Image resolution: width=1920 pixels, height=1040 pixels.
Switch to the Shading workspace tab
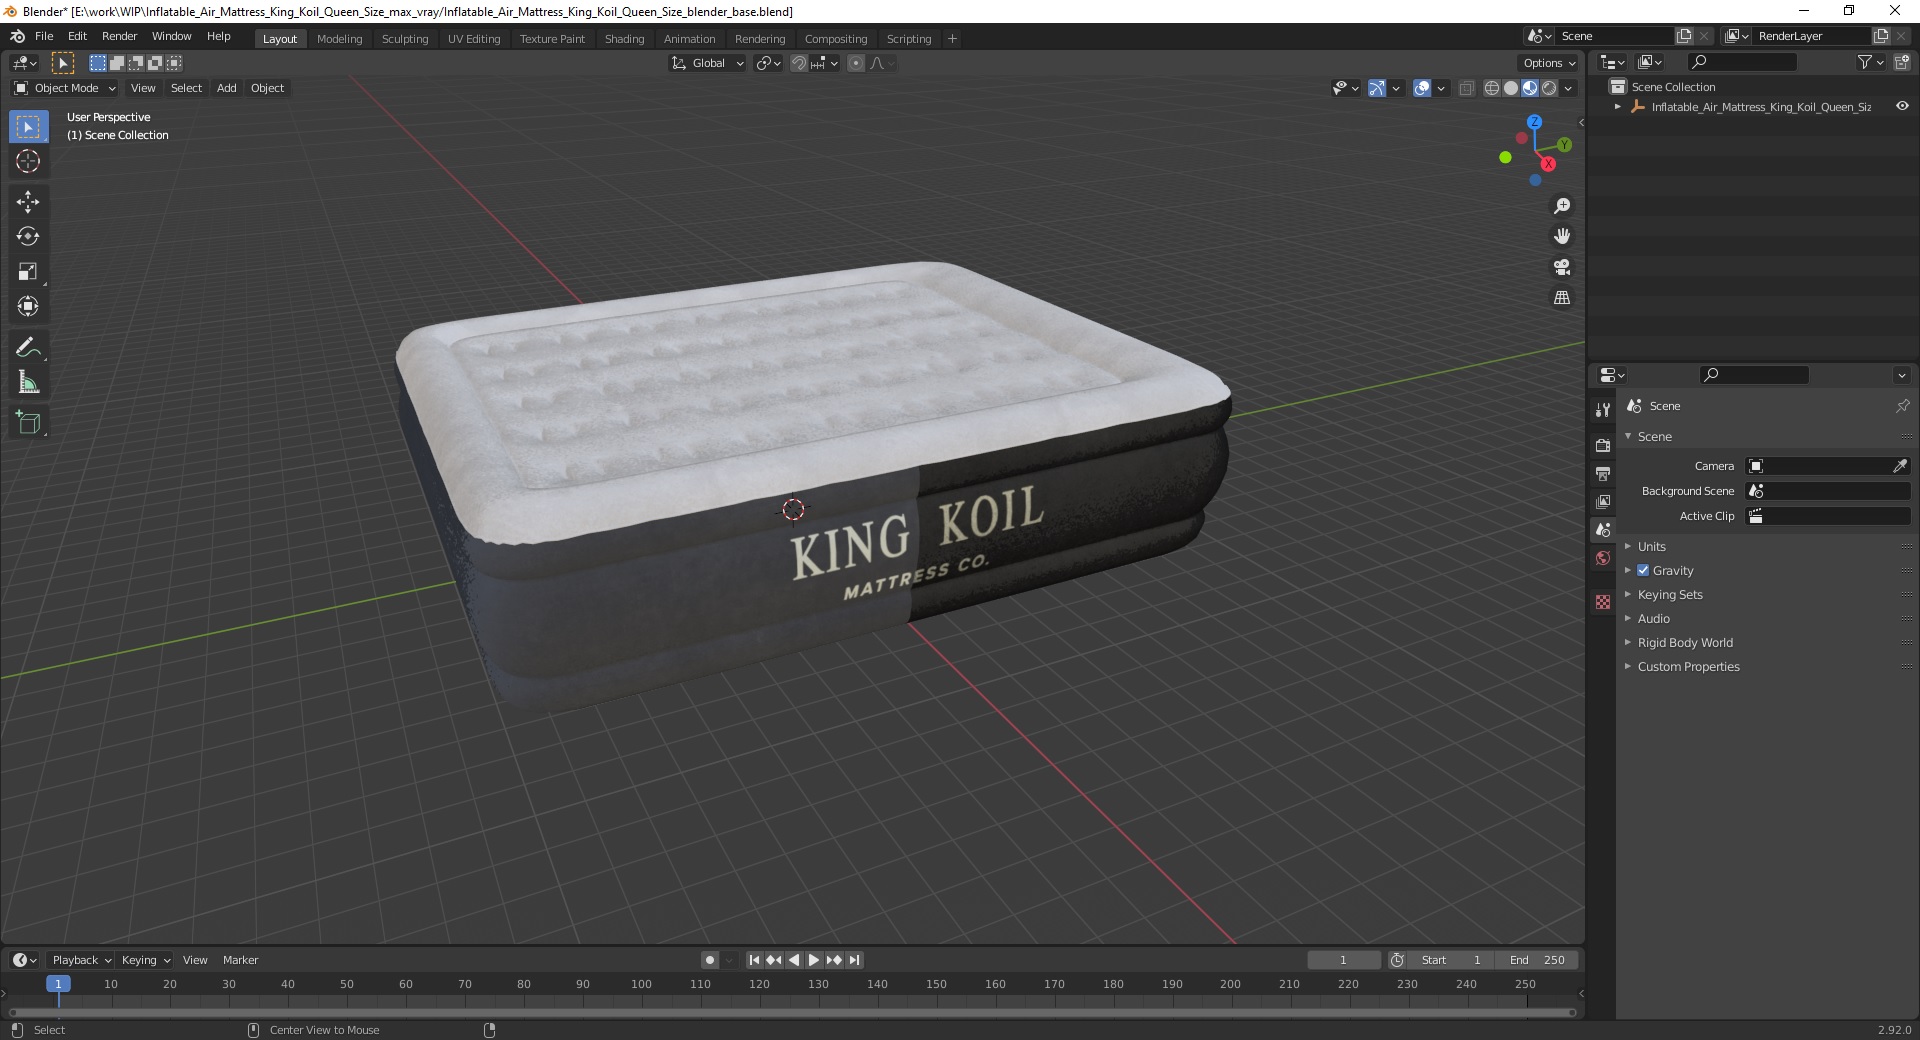tap(624, 39)
